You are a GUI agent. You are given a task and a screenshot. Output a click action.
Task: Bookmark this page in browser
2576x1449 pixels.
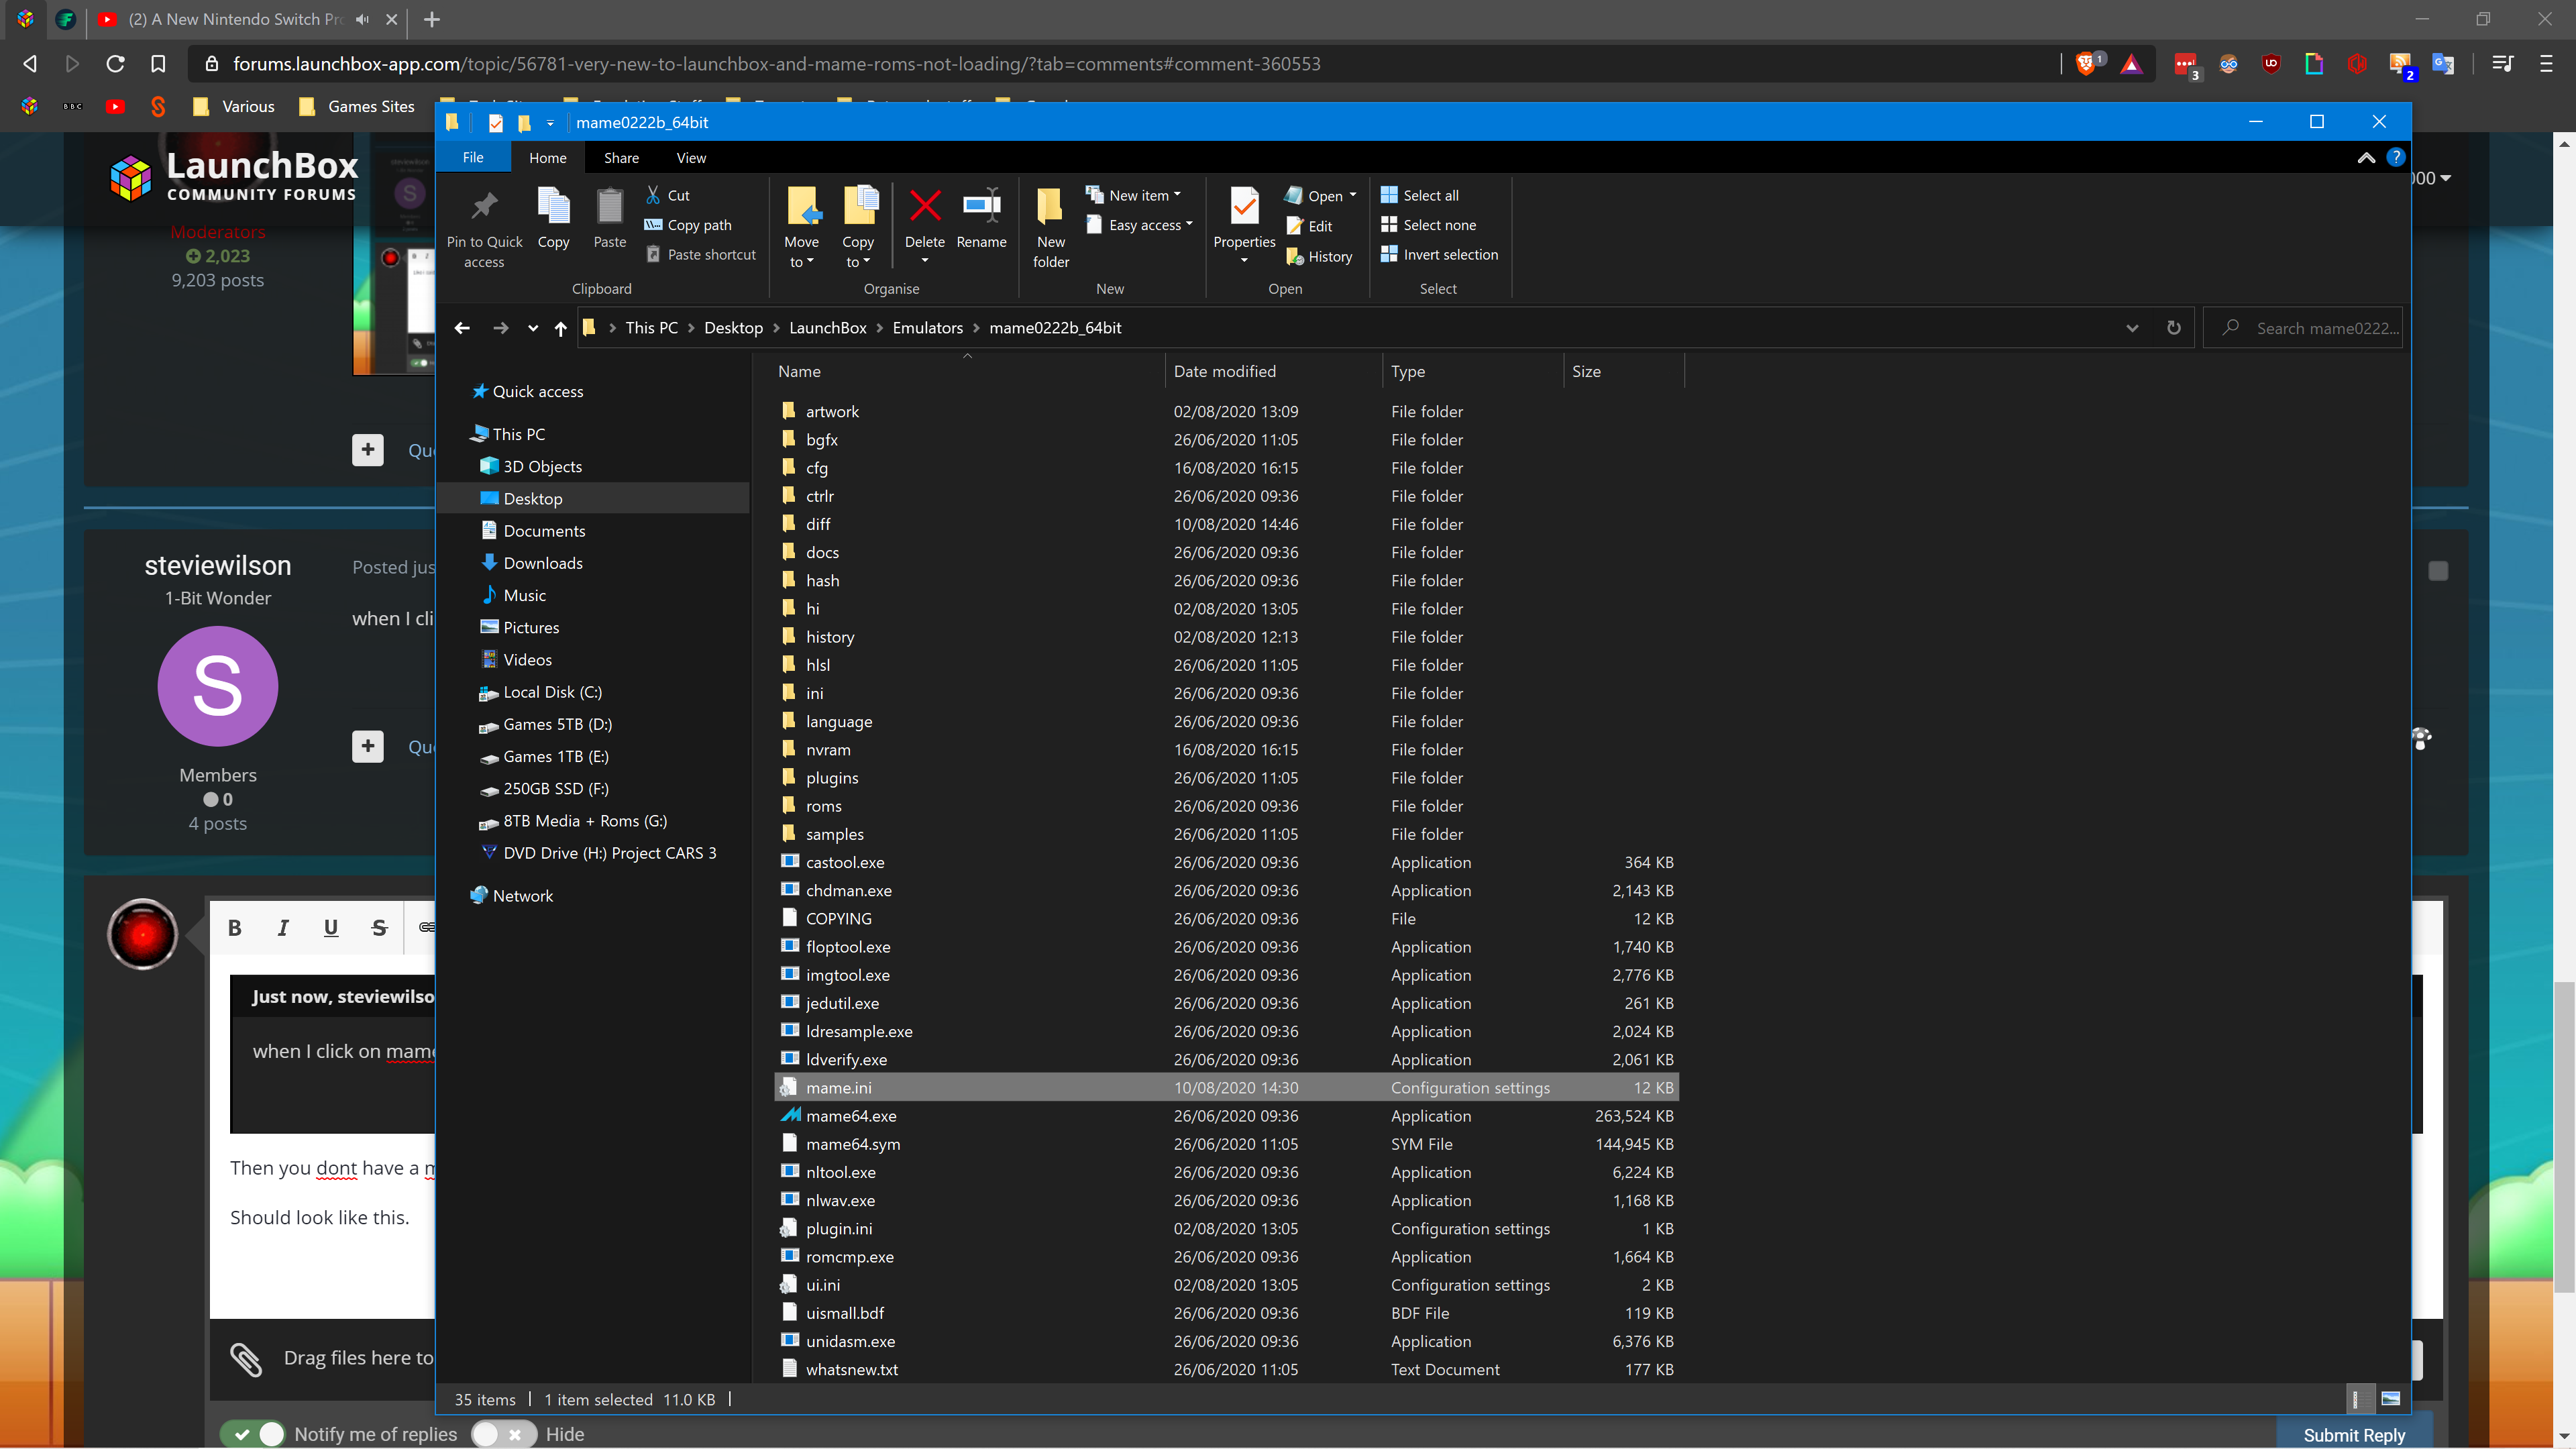coord(158,64)
